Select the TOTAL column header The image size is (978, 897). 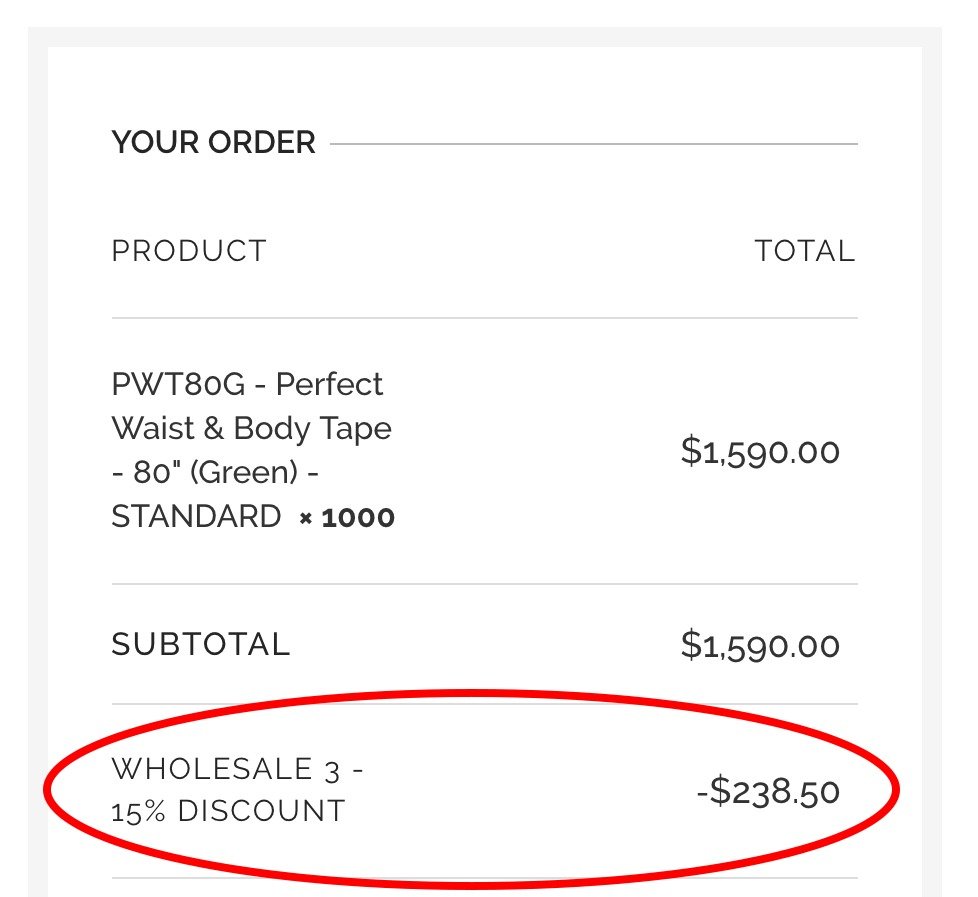click(804, 250)
